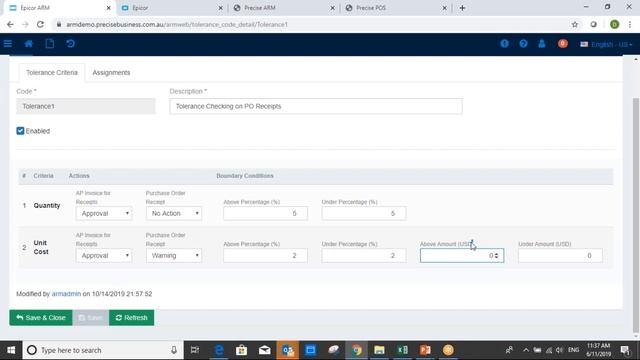Screen dimensions: 640x360
Task: Open the Assignments tab
Action: click(x=111, y=73)
